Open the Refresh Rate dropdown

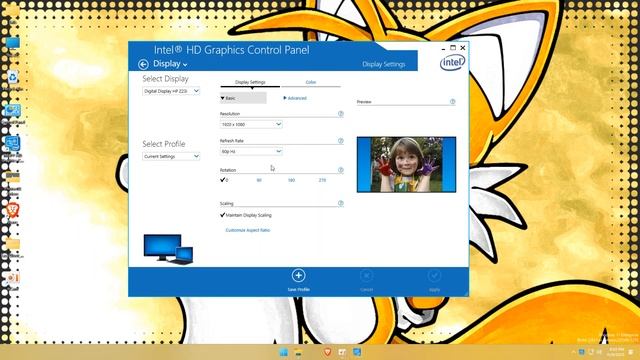(x=251, y=151)
